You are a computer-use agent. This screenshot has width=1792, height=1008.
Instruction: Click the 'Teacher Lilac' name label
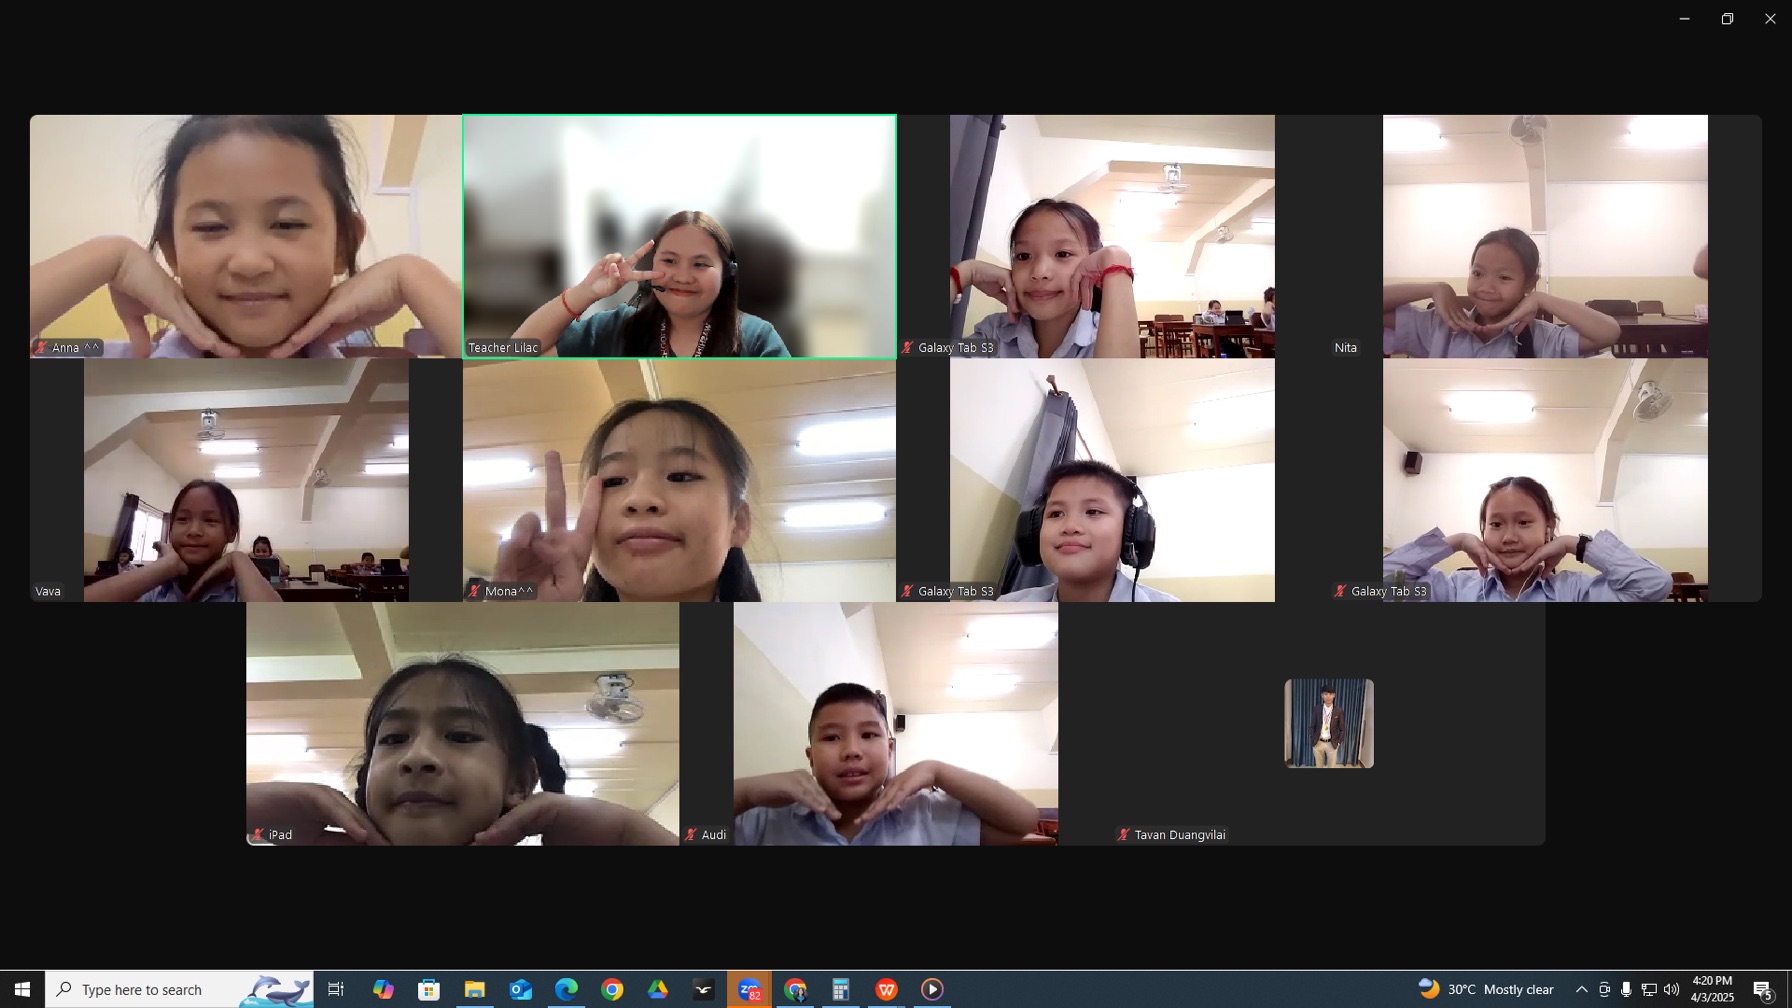(503, 348)
